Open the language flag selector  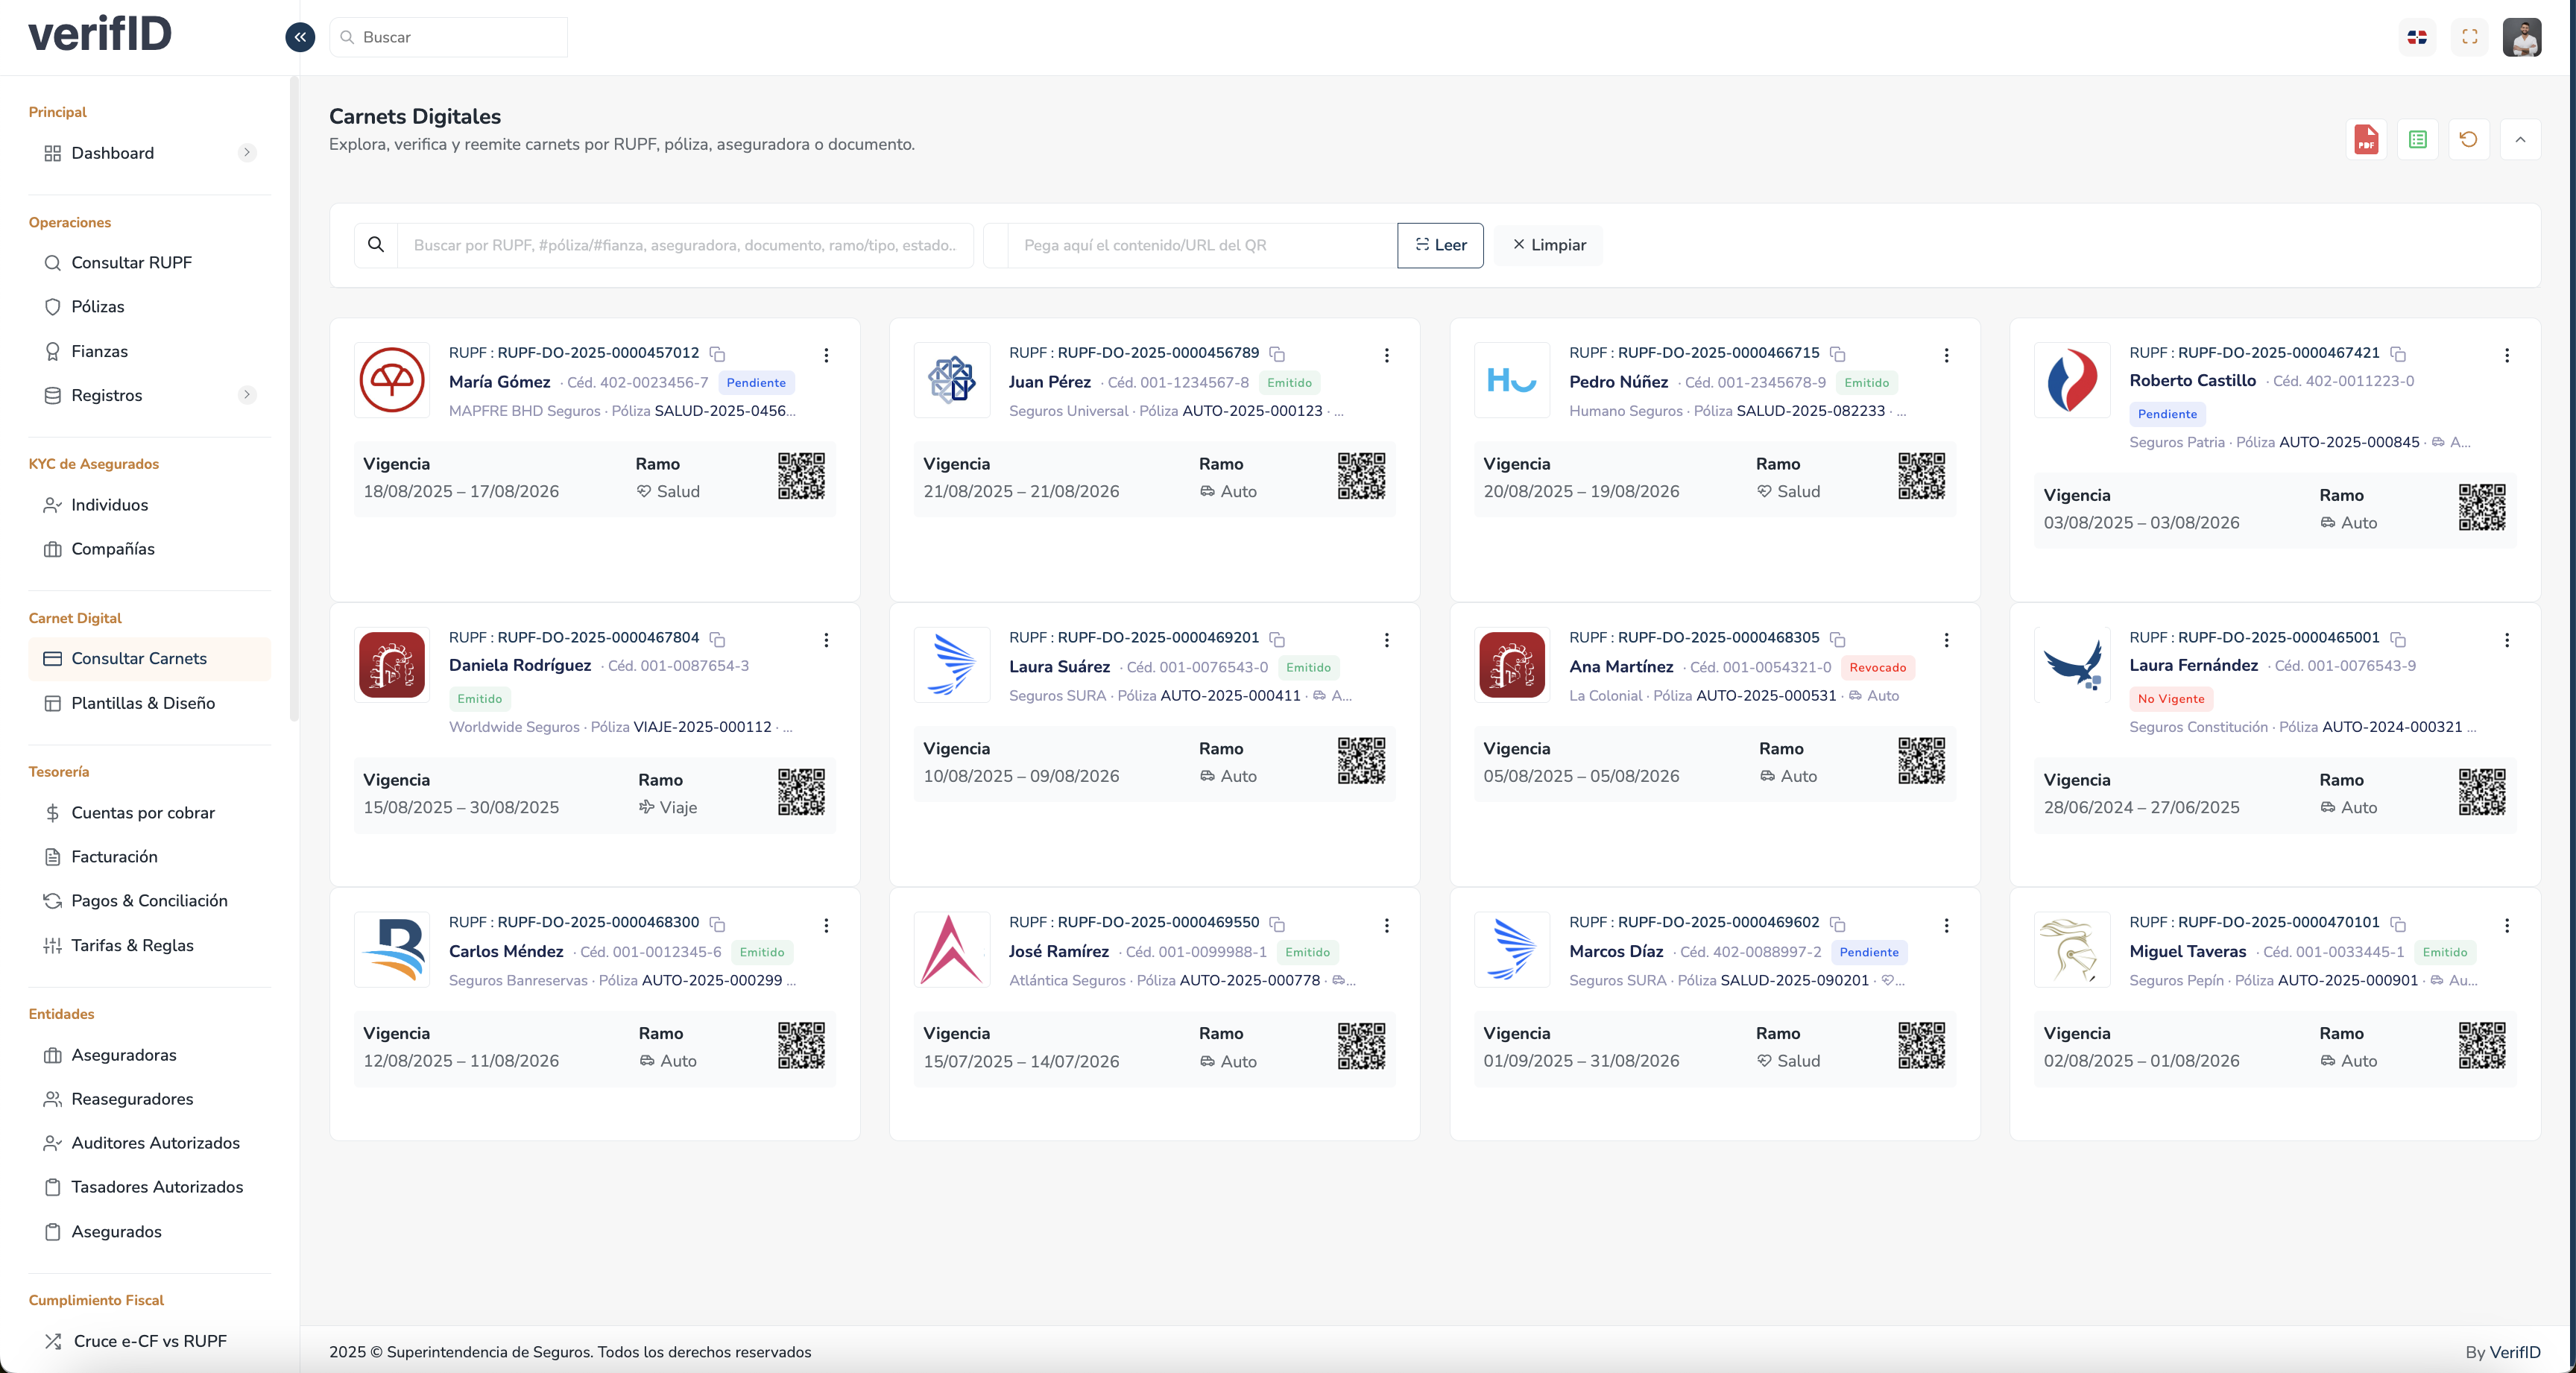click(x=2417, y=37)
